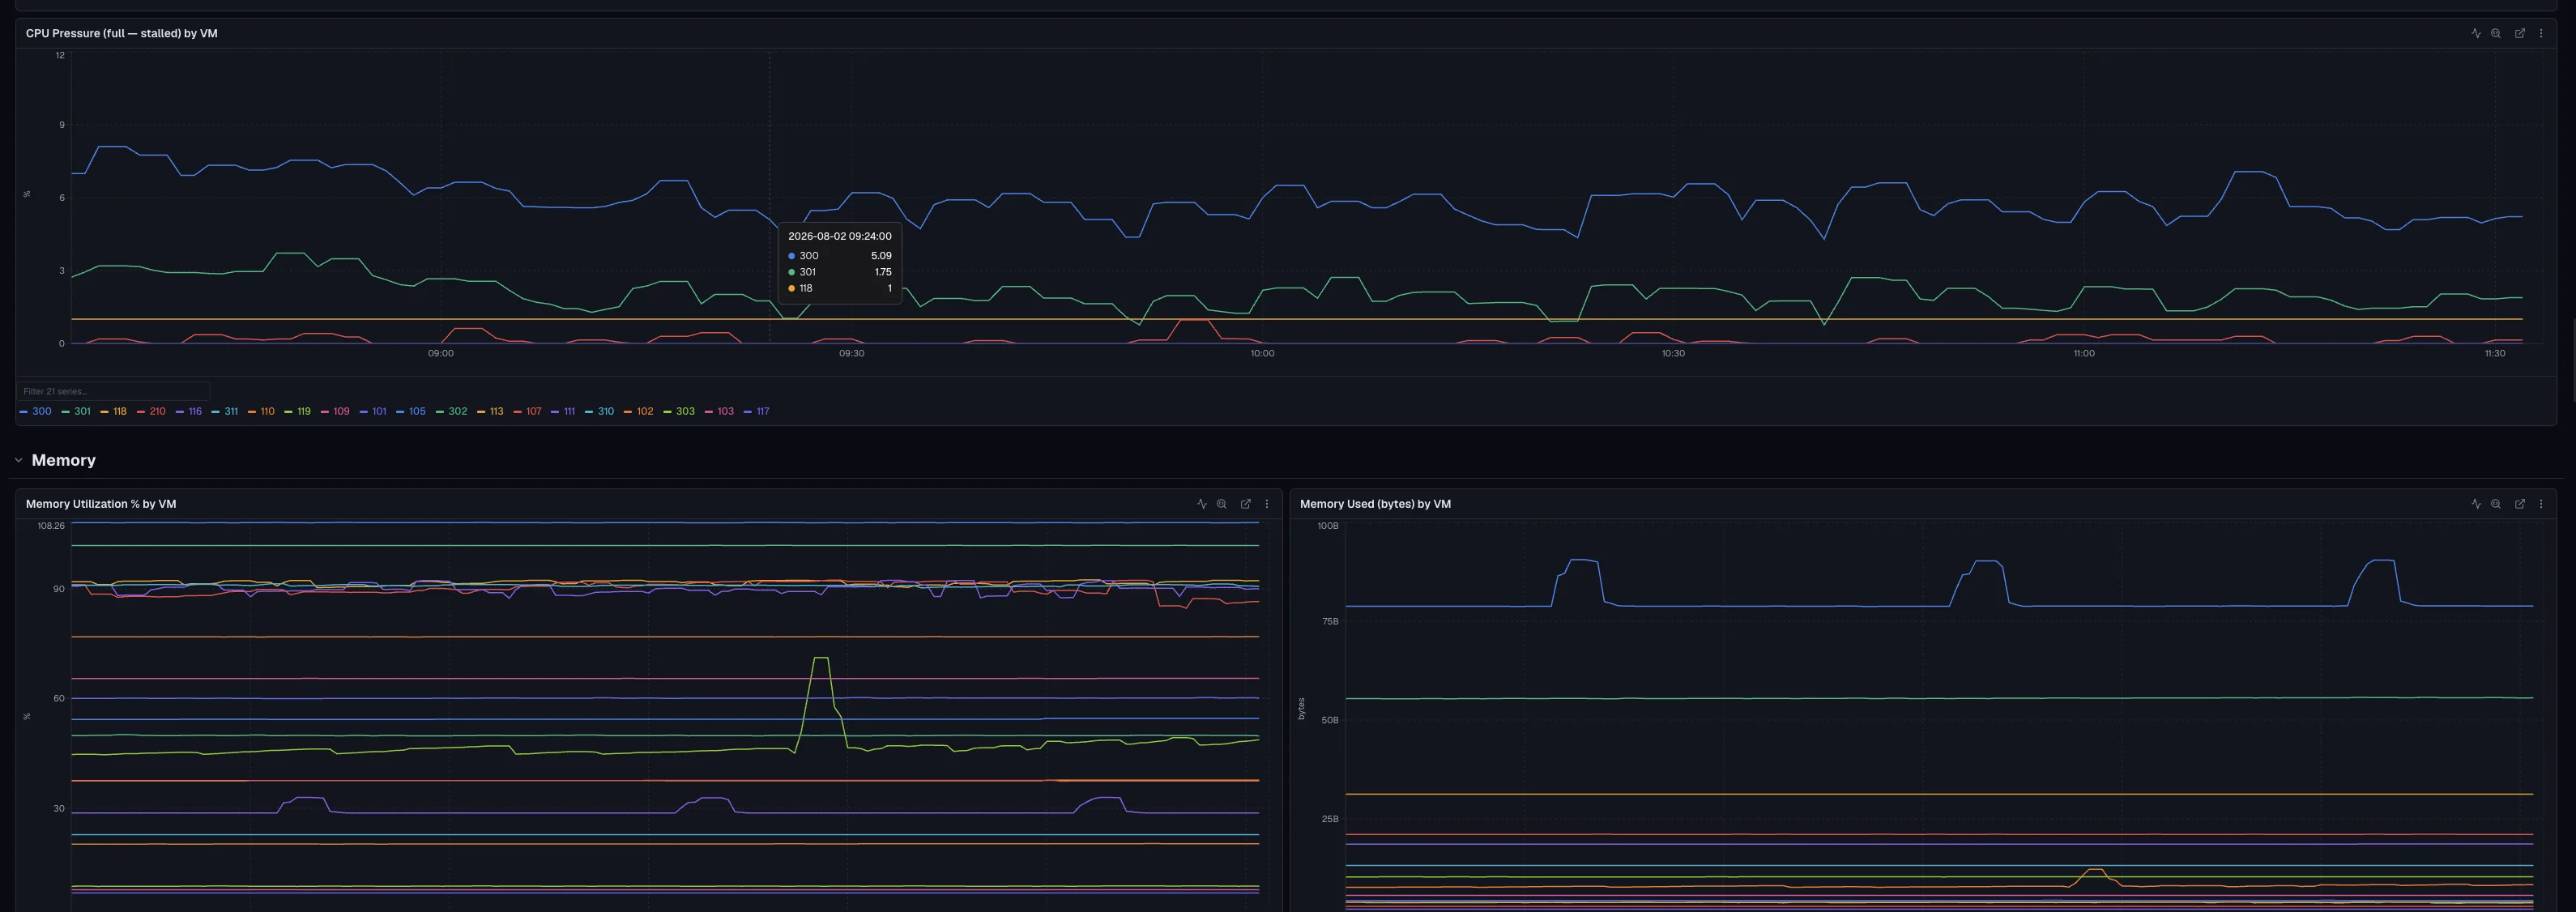Focus the Filter 21 series input

[x=113, y=391]
